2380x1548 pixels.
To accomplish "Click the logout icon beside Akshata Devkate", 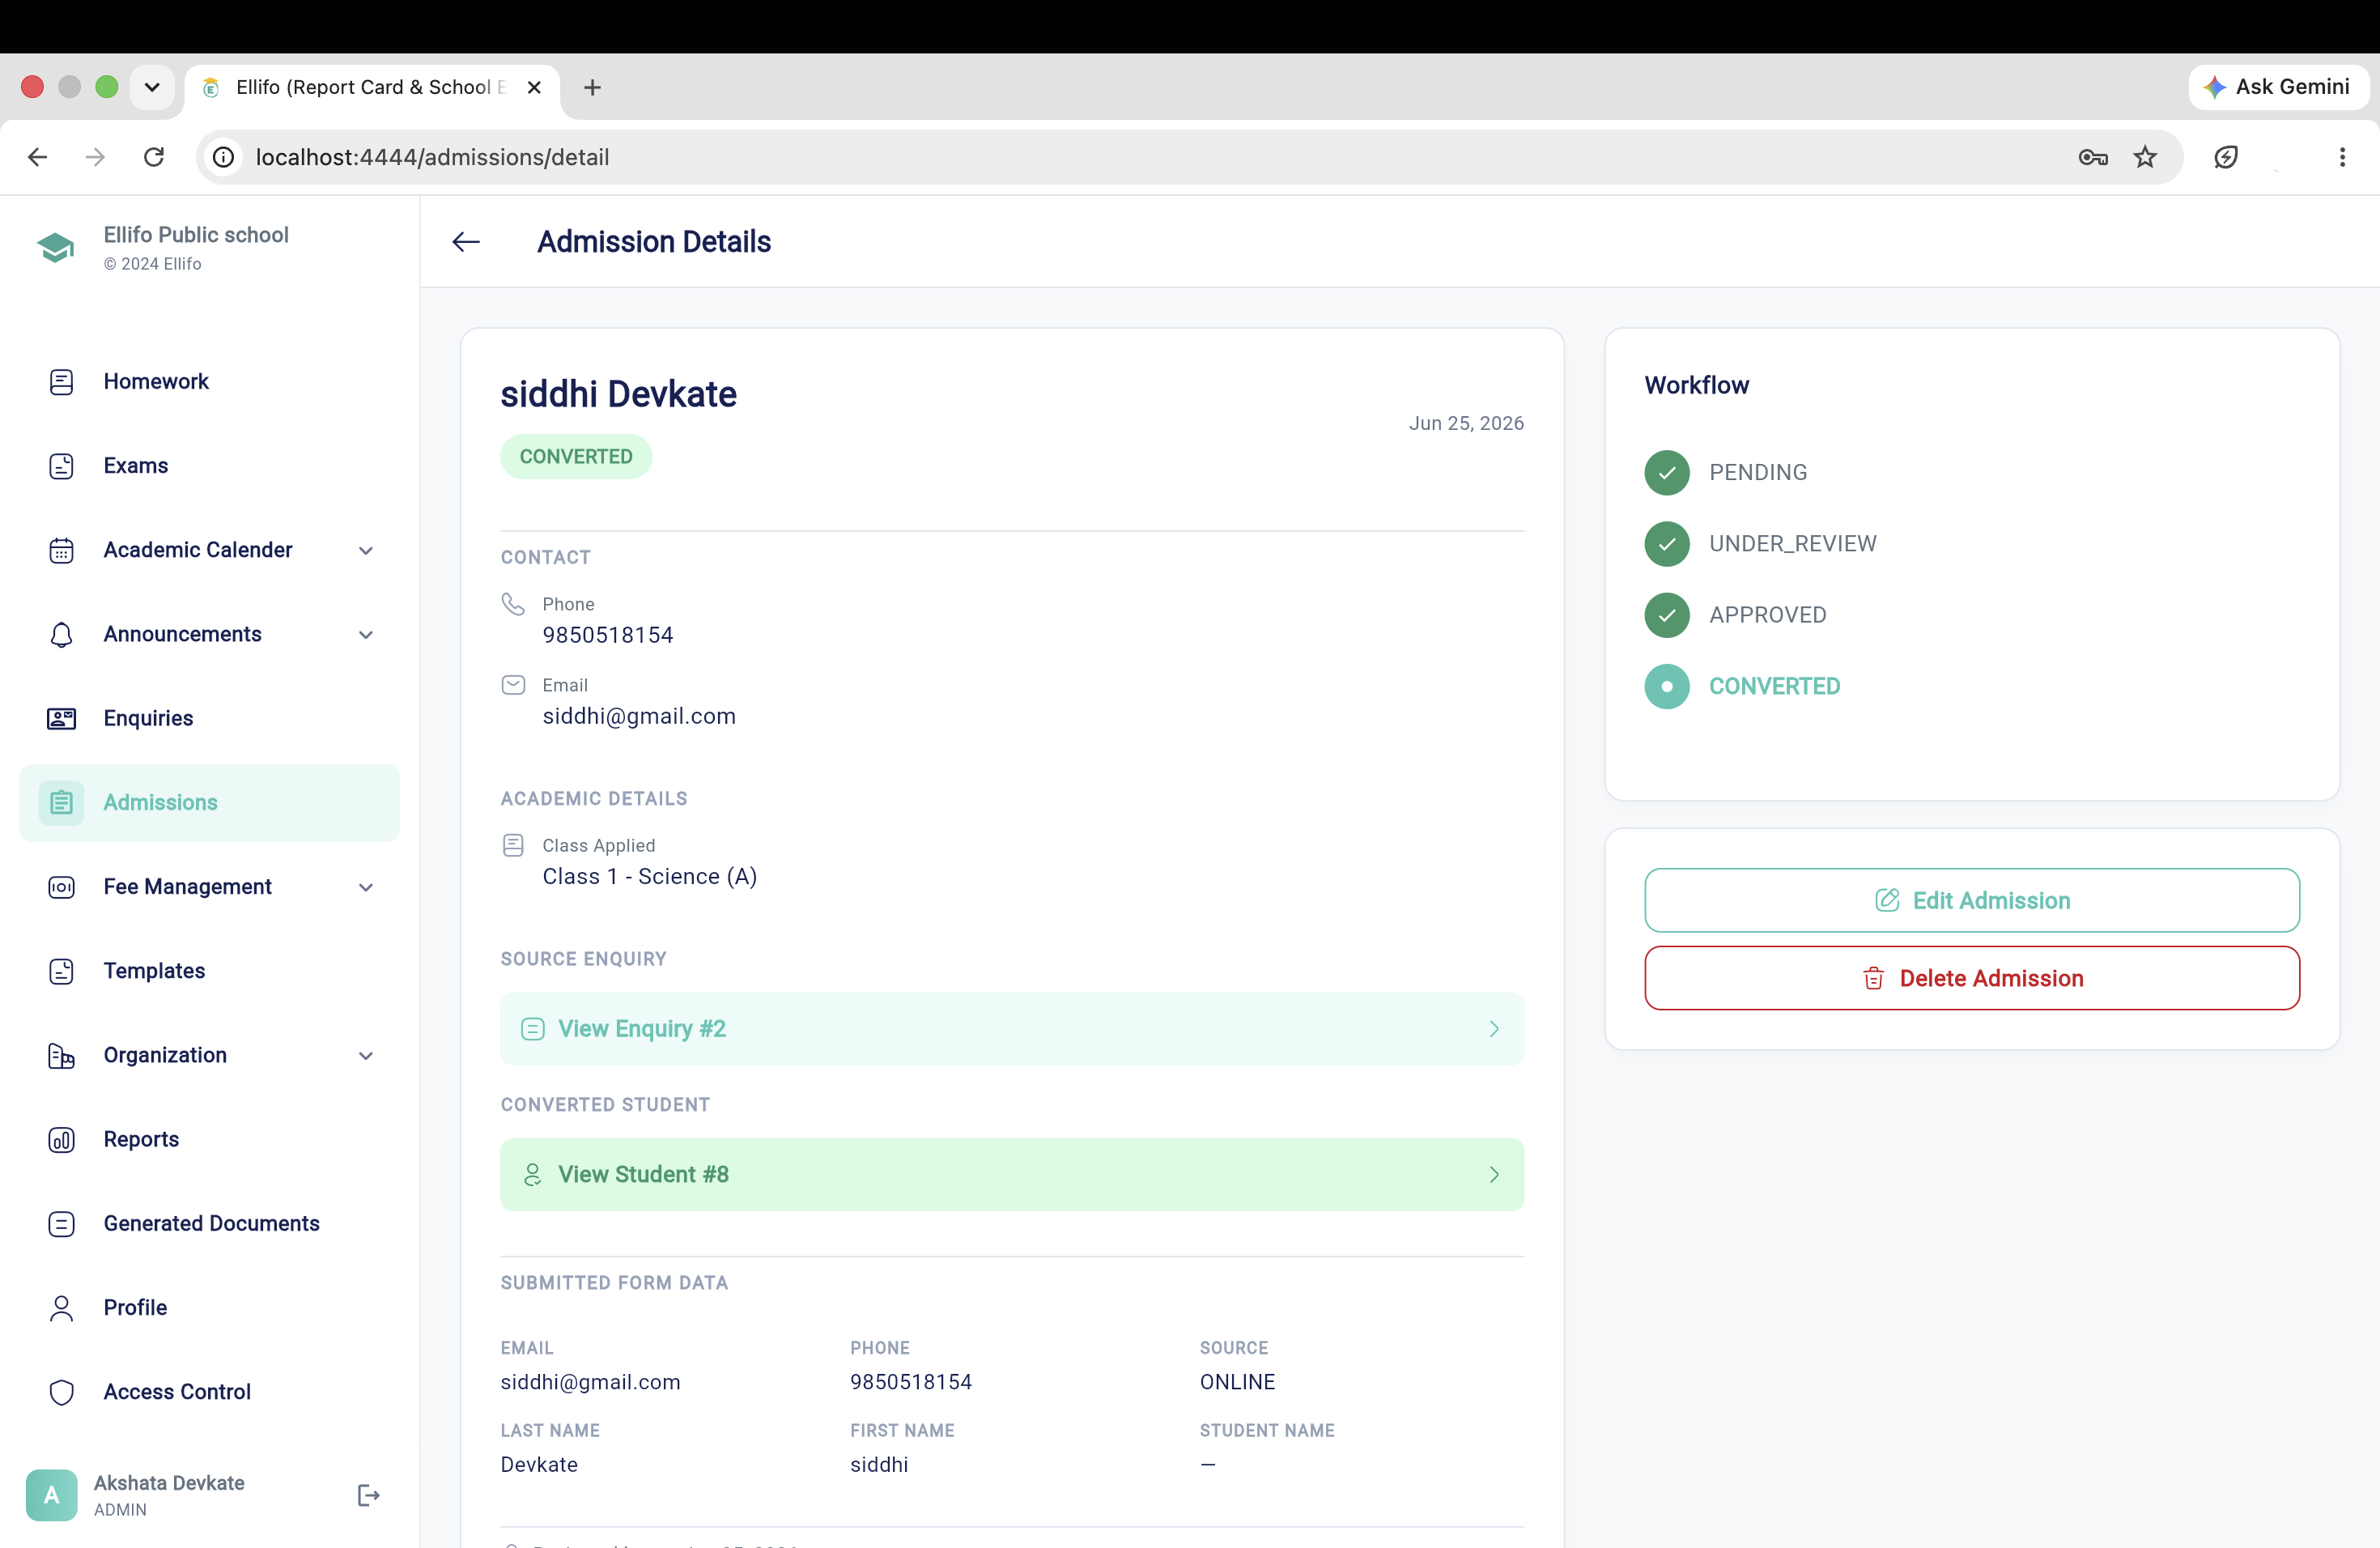I will click(368, 1495).
